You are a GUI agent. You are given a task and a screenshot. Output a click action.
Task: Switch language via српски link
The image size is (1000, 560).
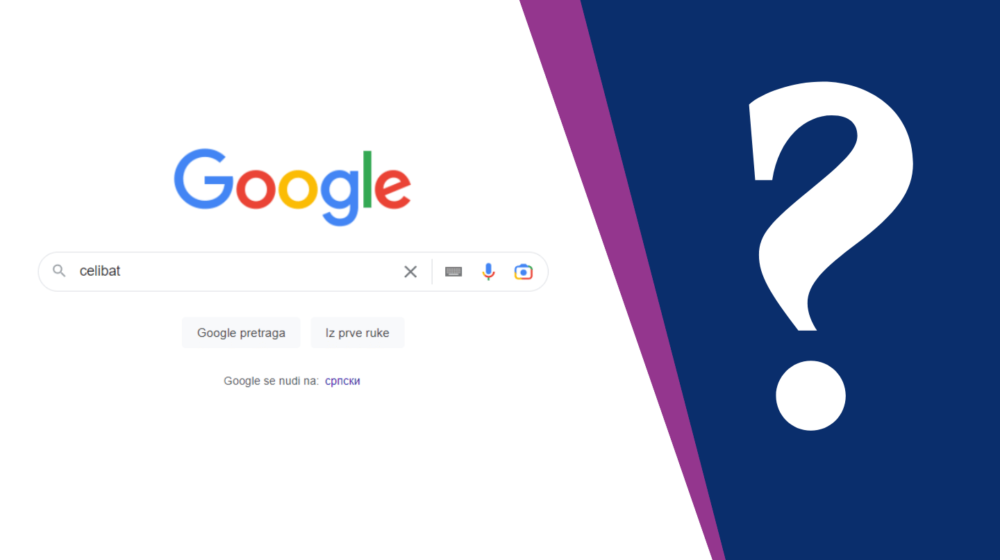pyautogui.click(x=342, y=381)
